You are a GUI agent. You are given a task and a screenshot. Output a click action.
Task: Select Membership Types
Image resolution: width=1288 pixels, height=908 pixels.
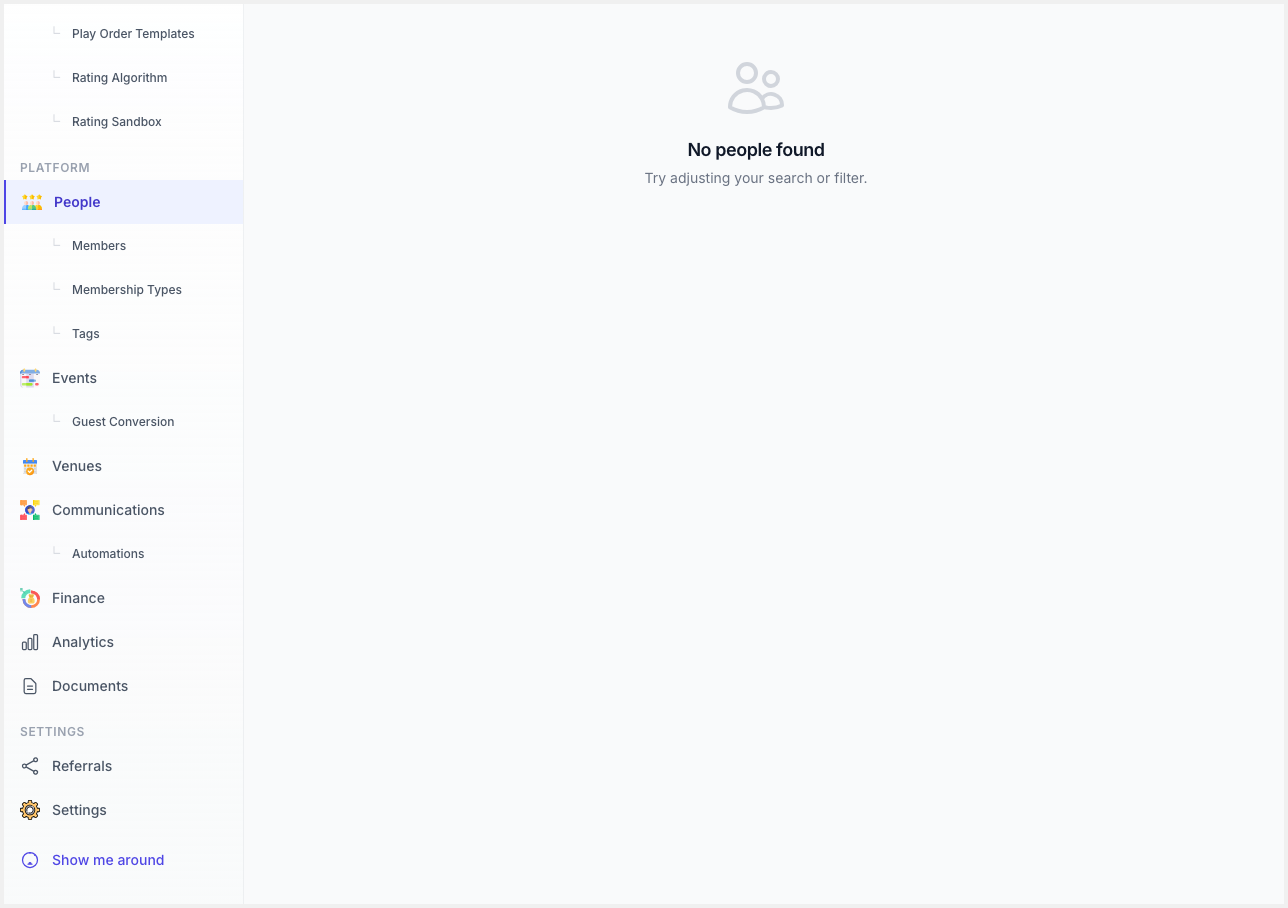(127, 290)
